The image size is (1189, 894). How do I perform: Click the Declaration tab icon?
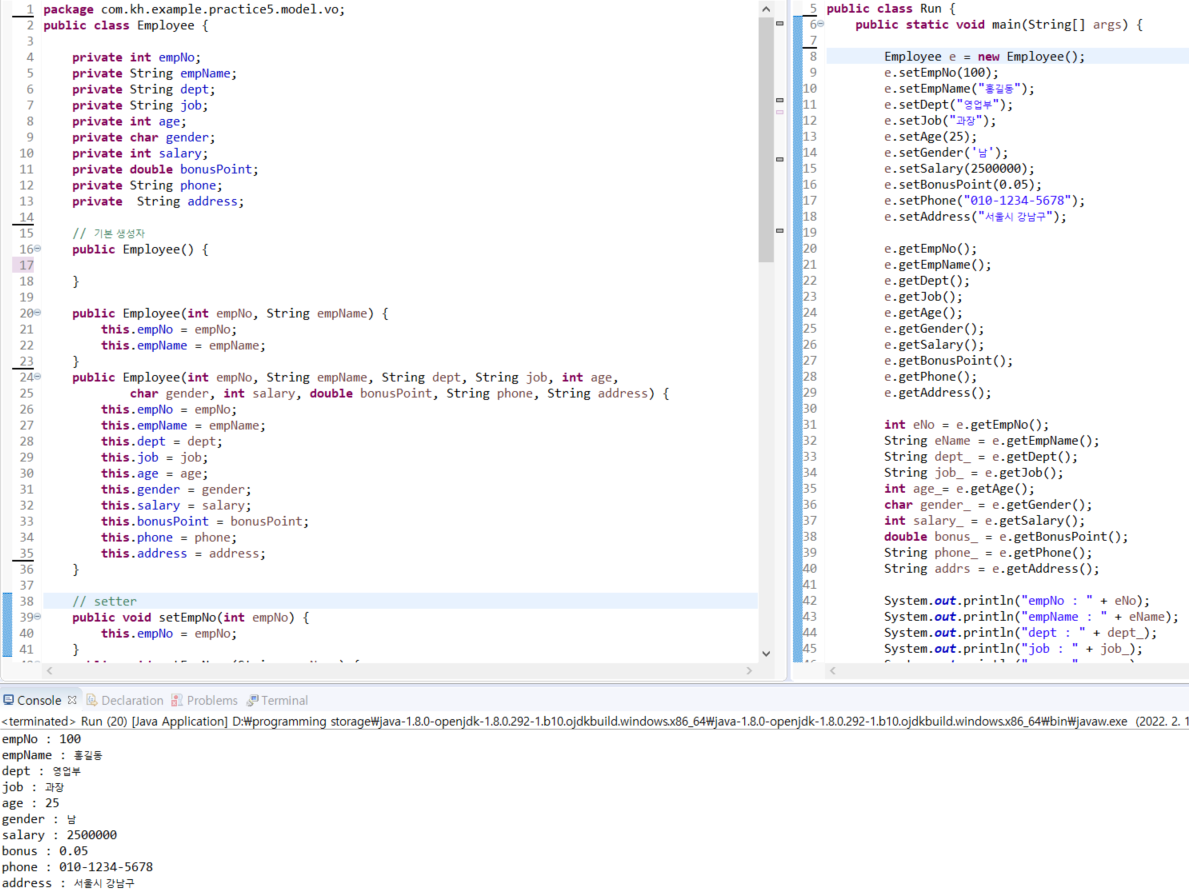click(92, 700)
